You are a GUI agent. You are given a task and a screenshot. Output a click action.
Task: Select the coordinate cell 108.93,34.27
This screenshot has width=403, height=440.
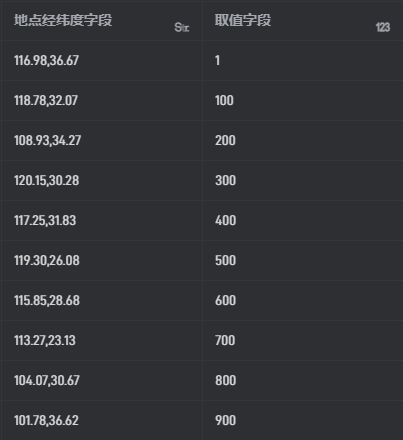(102, 140)
